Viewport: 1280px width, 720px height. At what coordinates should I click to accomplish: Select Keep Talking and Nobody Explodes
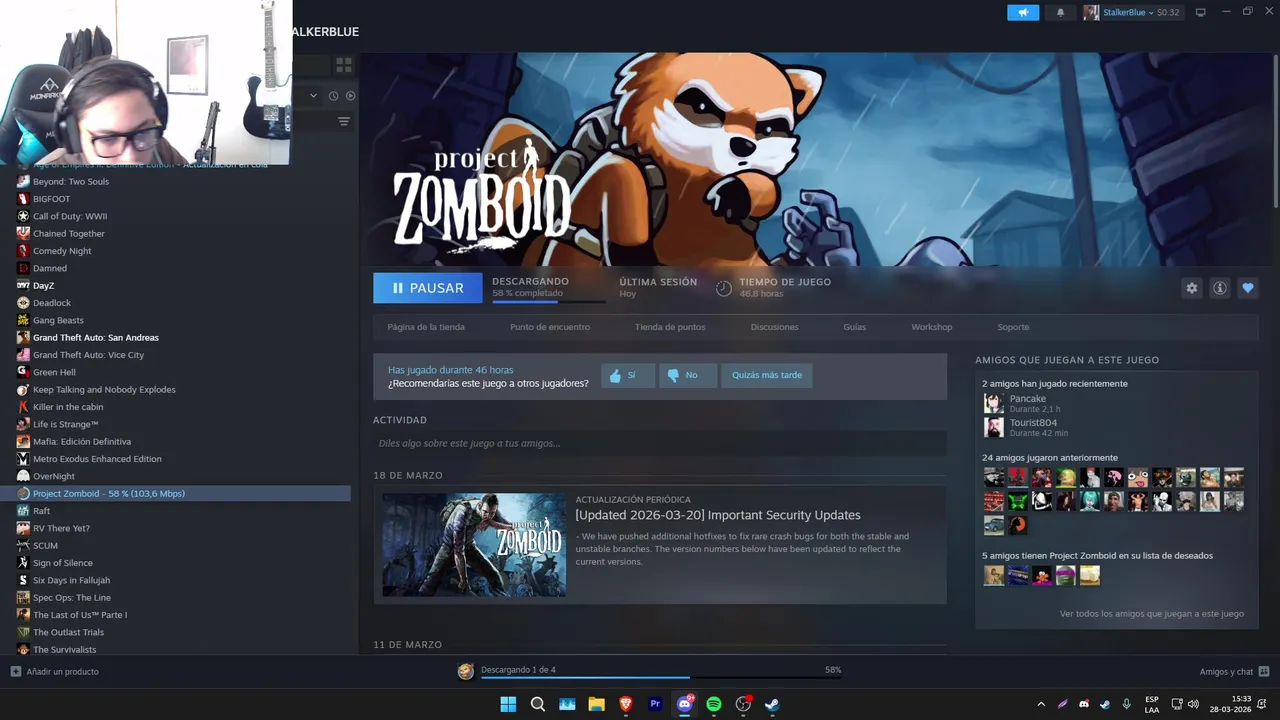tap(104, 390)
